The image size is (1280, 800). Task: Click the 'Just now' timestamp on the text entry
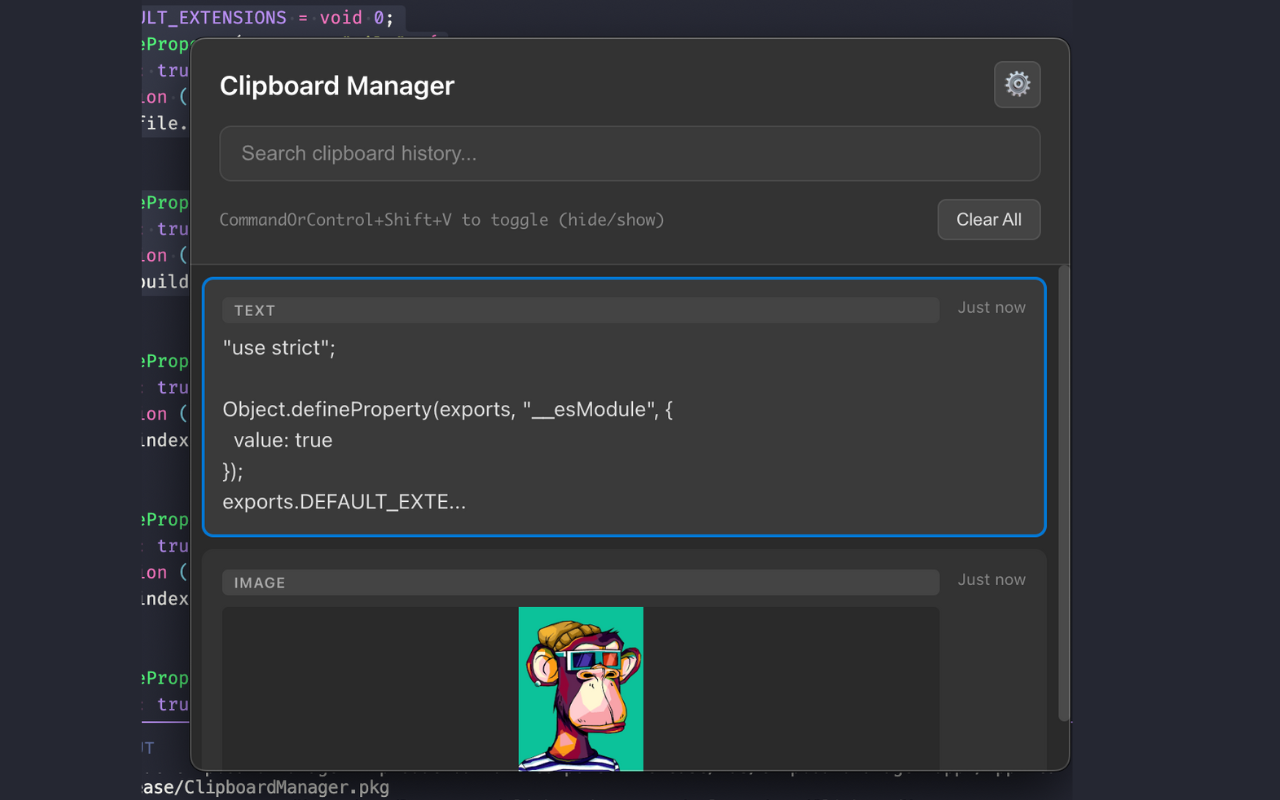pyautogui.click(x=991, y=307)
